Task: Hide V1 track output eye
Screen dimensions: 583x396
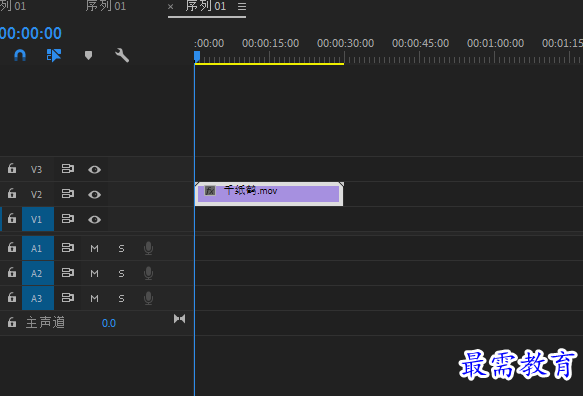Action: pyautogui.click(x=94, y=219)
